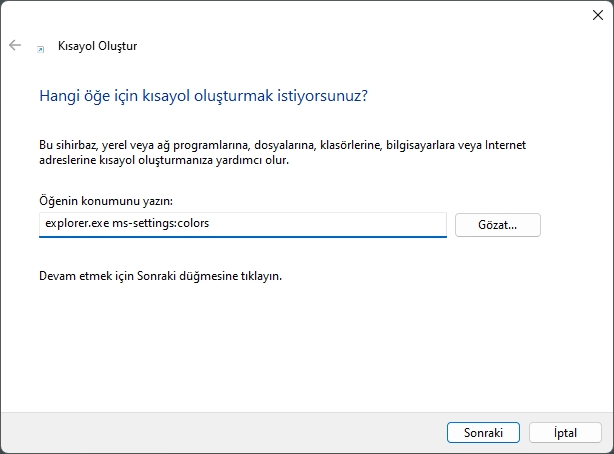Click the heading 'Hangi öğe için kısayol oluşturmak istiyorsunuz?'
614x454 pixels.
point(204,96)
